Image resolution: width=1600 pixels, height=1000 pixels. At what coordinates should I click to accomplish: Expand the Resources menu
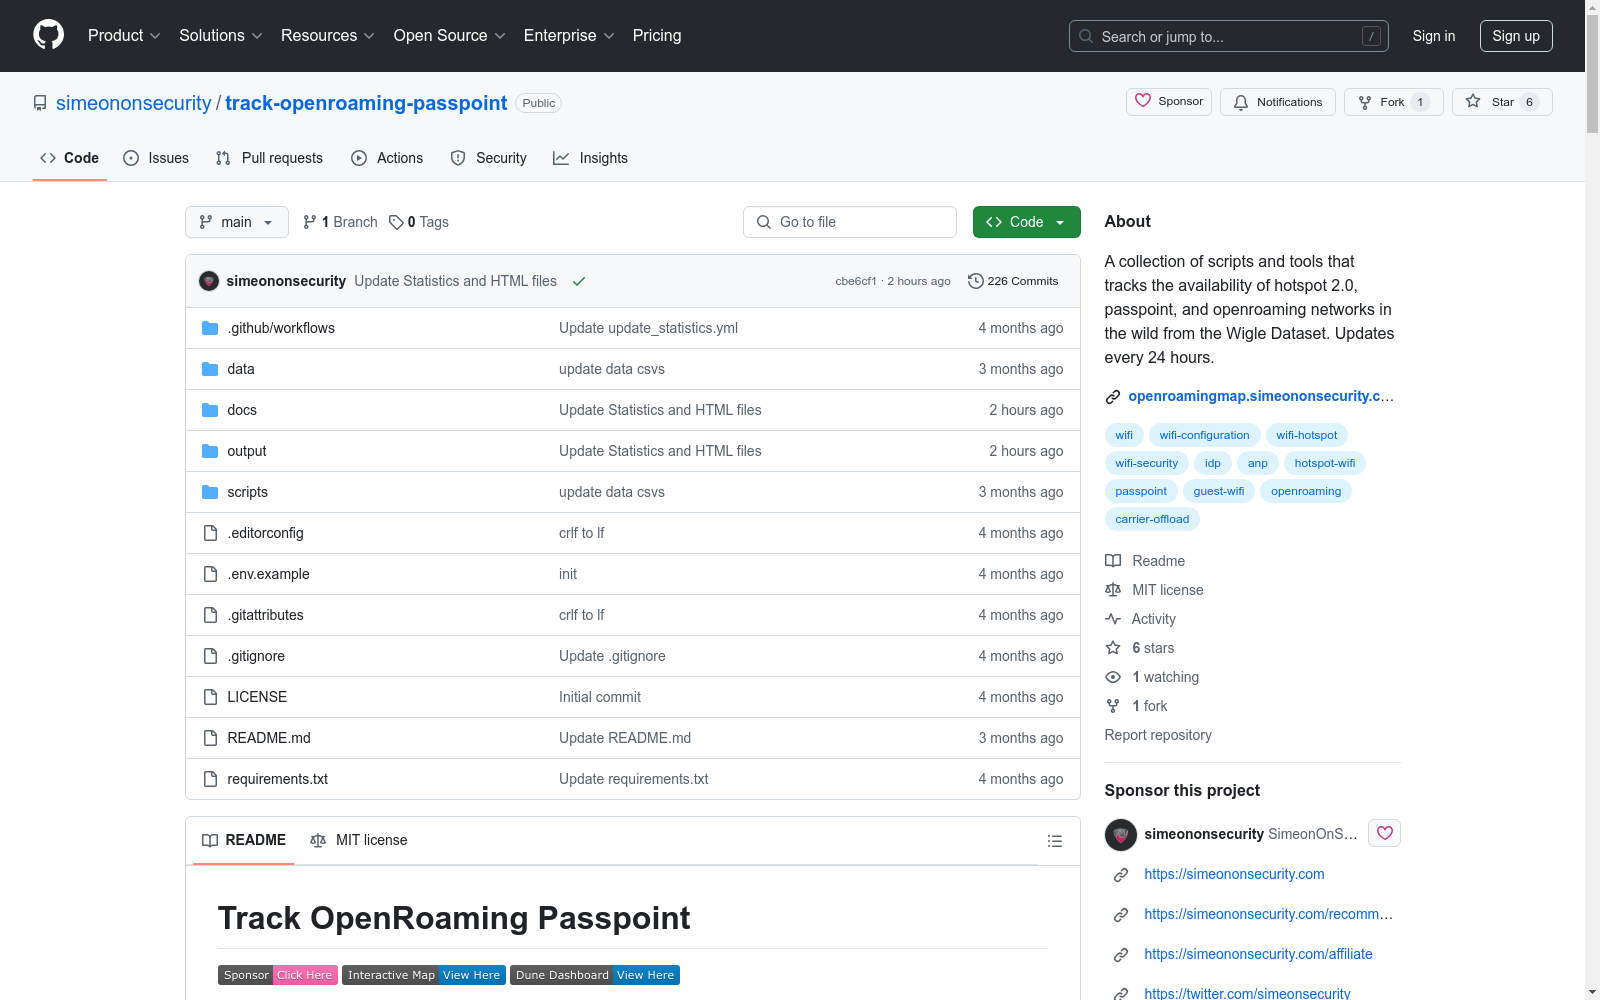(x=327, y=36)
